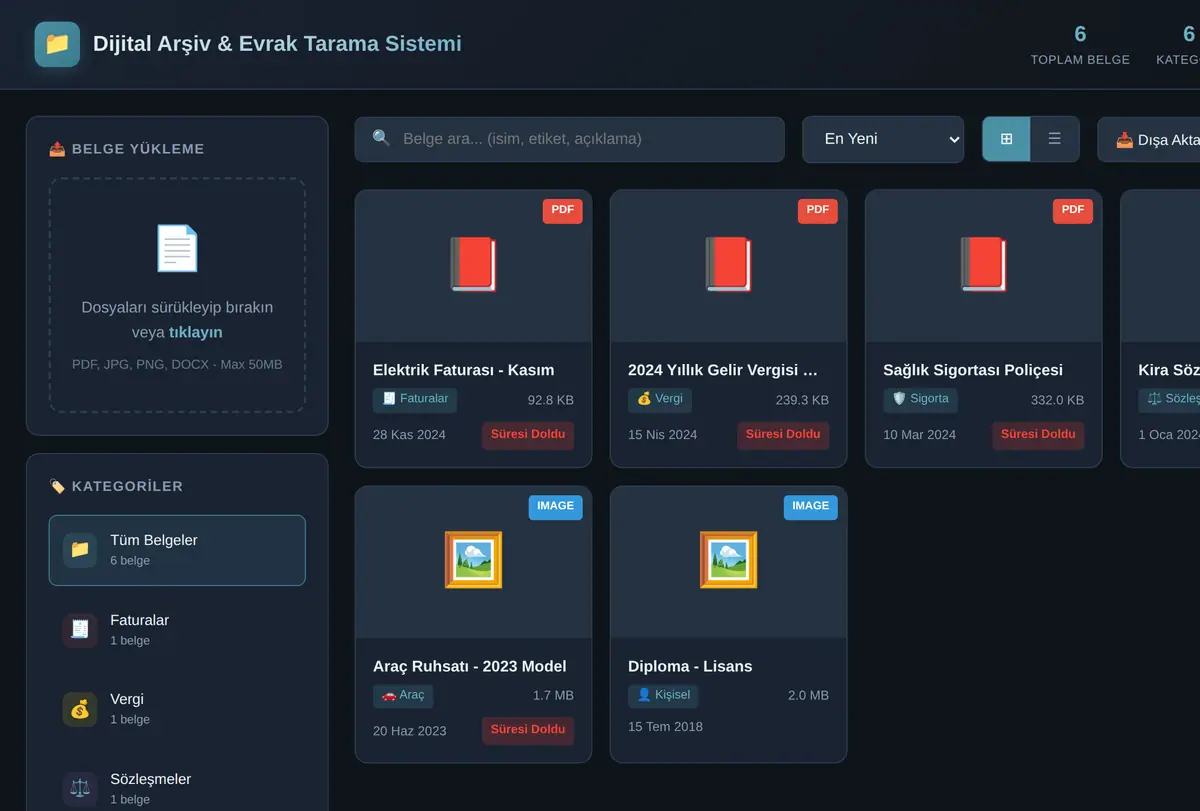Click the book icon on Sağlık Sigortası card

tap(983, 265)
